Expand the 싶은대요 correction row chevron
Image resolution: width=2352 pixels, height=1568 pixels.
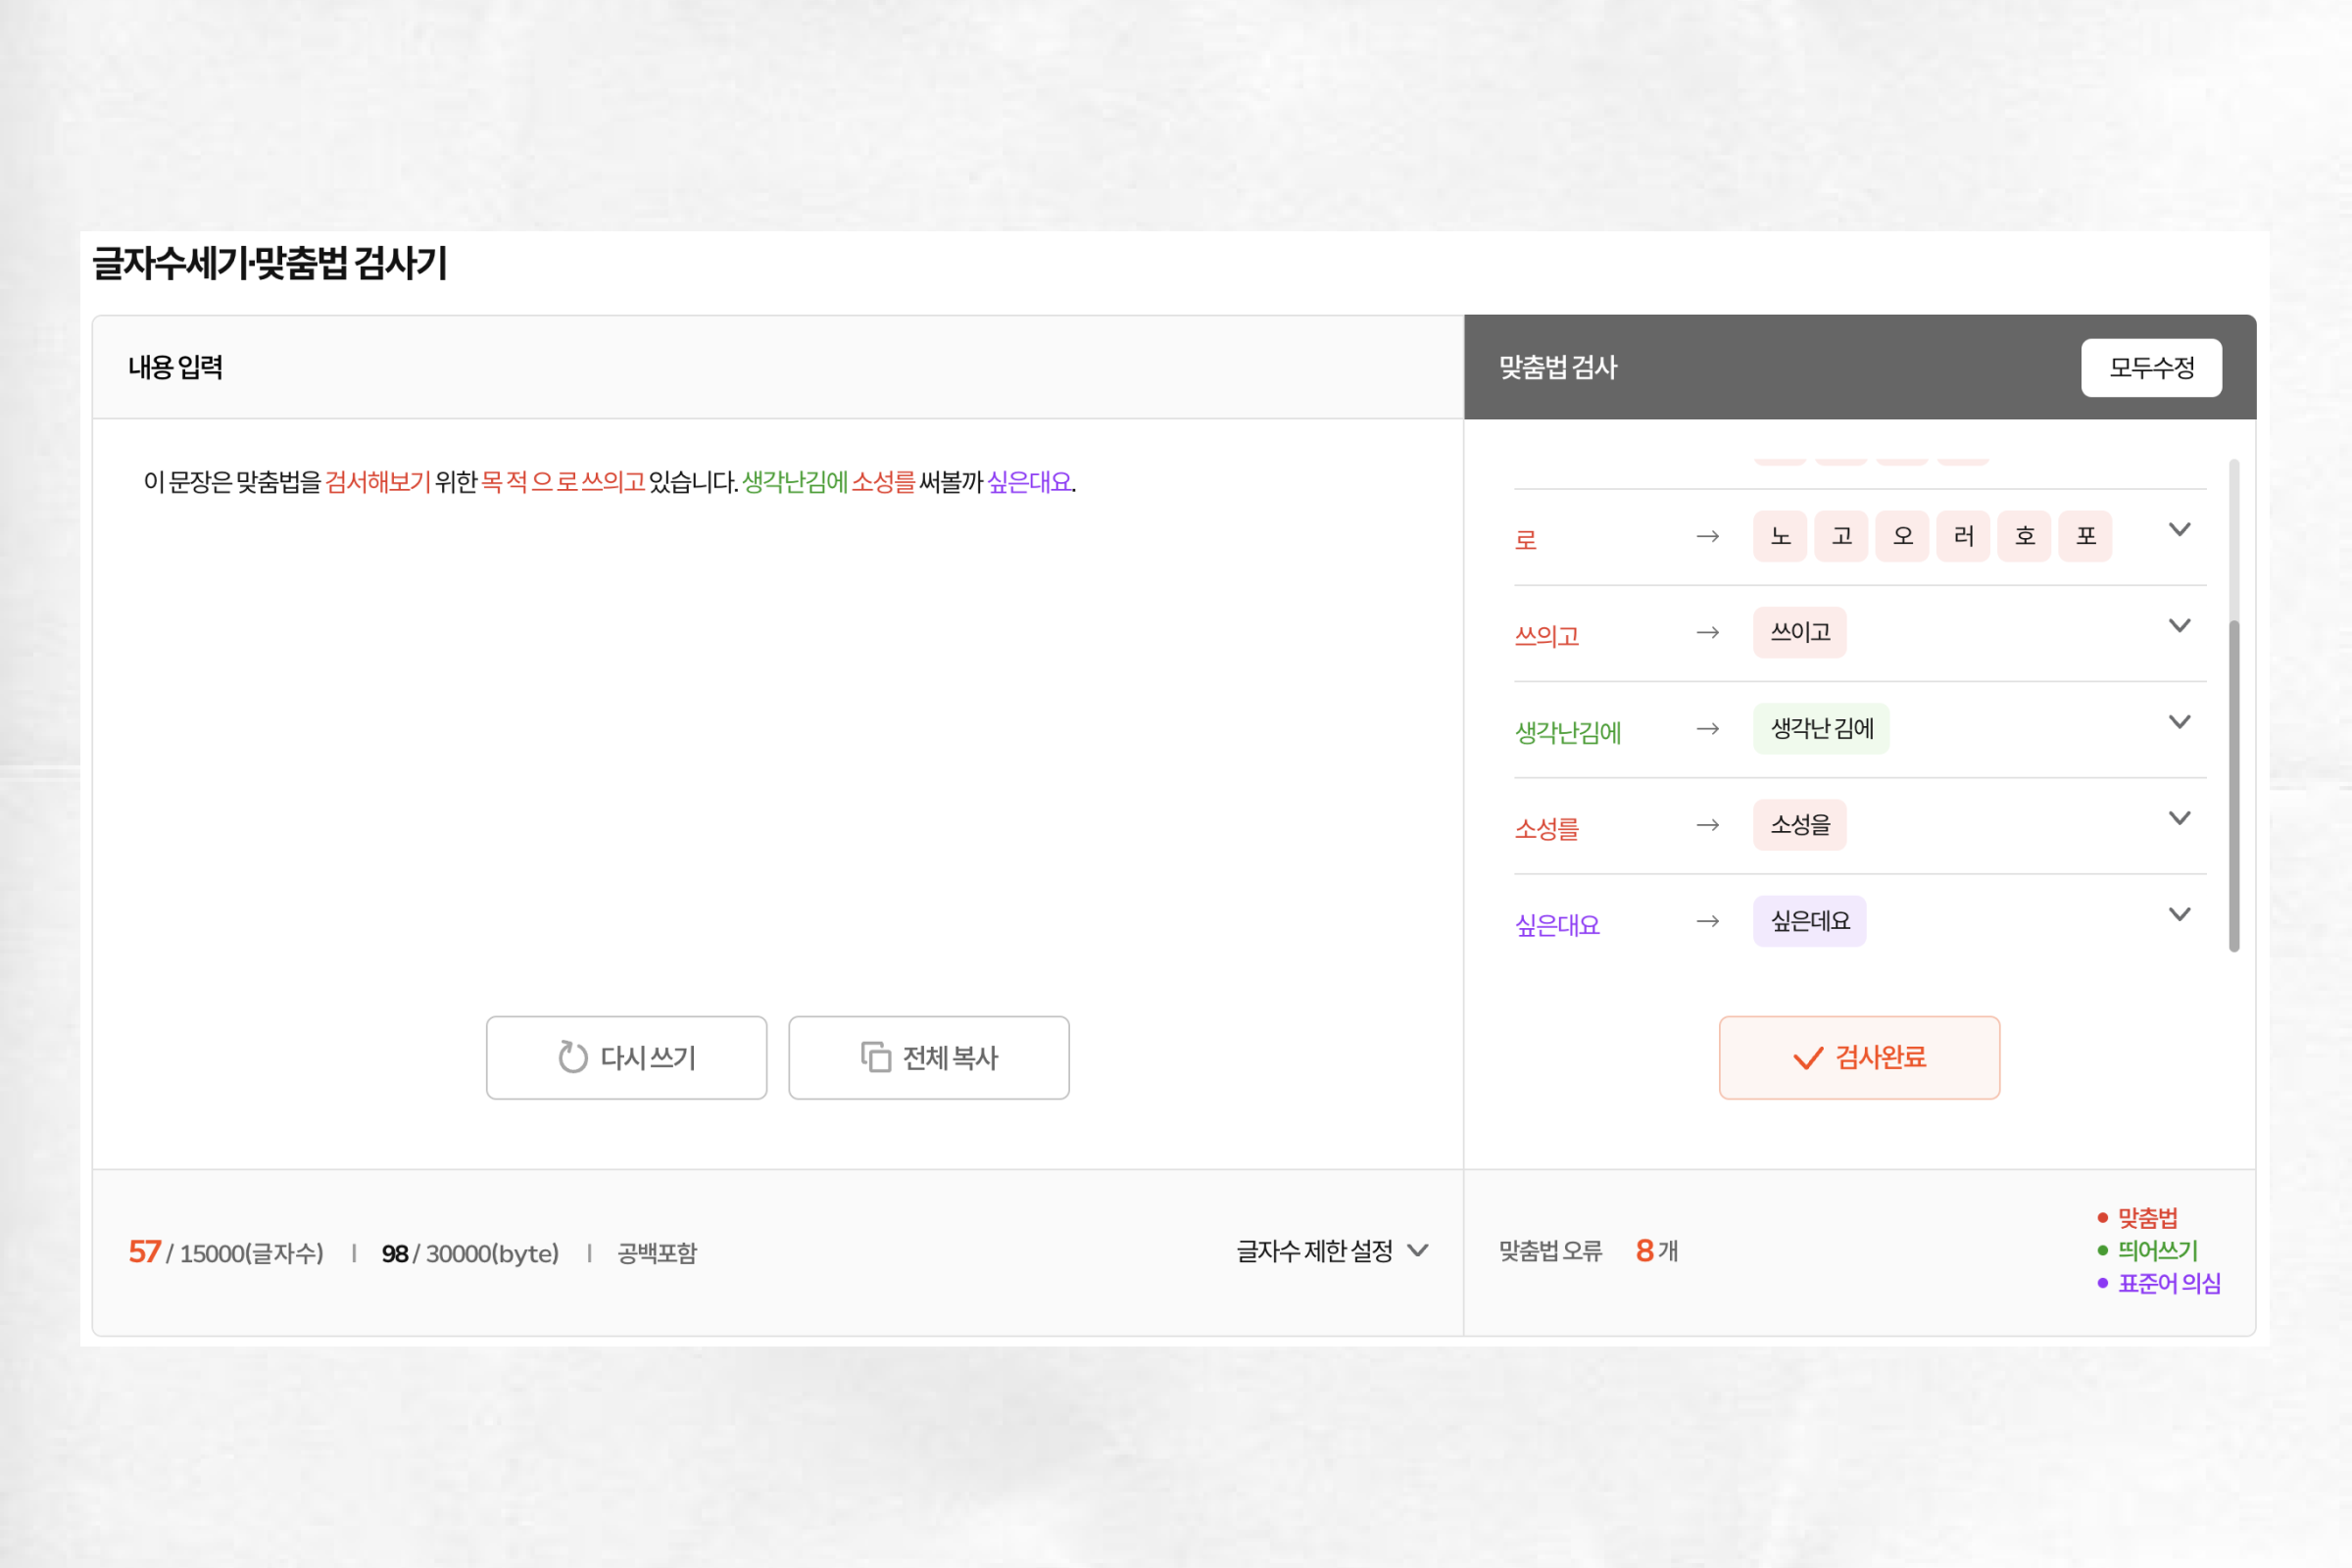[2179, 914]
